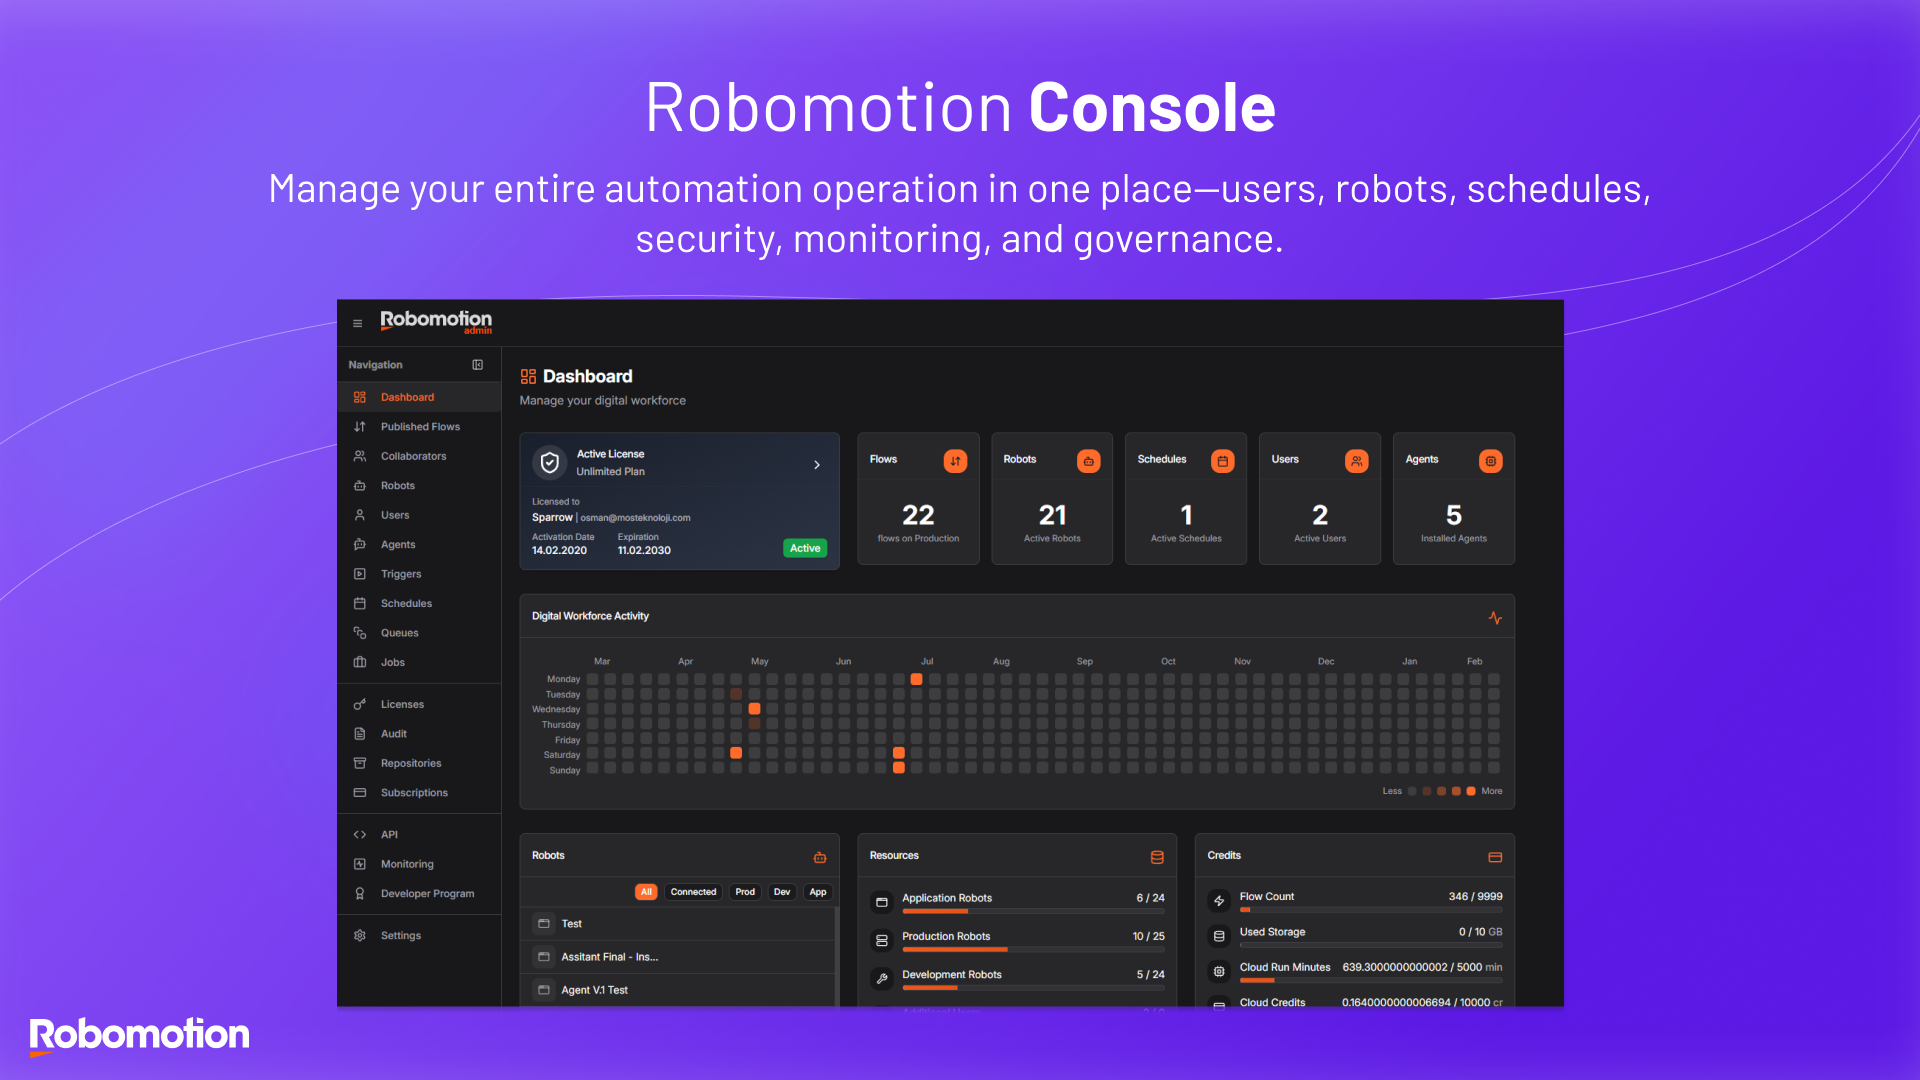The image size is (1920, 1080).
Task: Select the Triggers sidebar icon
Action: 360,573
